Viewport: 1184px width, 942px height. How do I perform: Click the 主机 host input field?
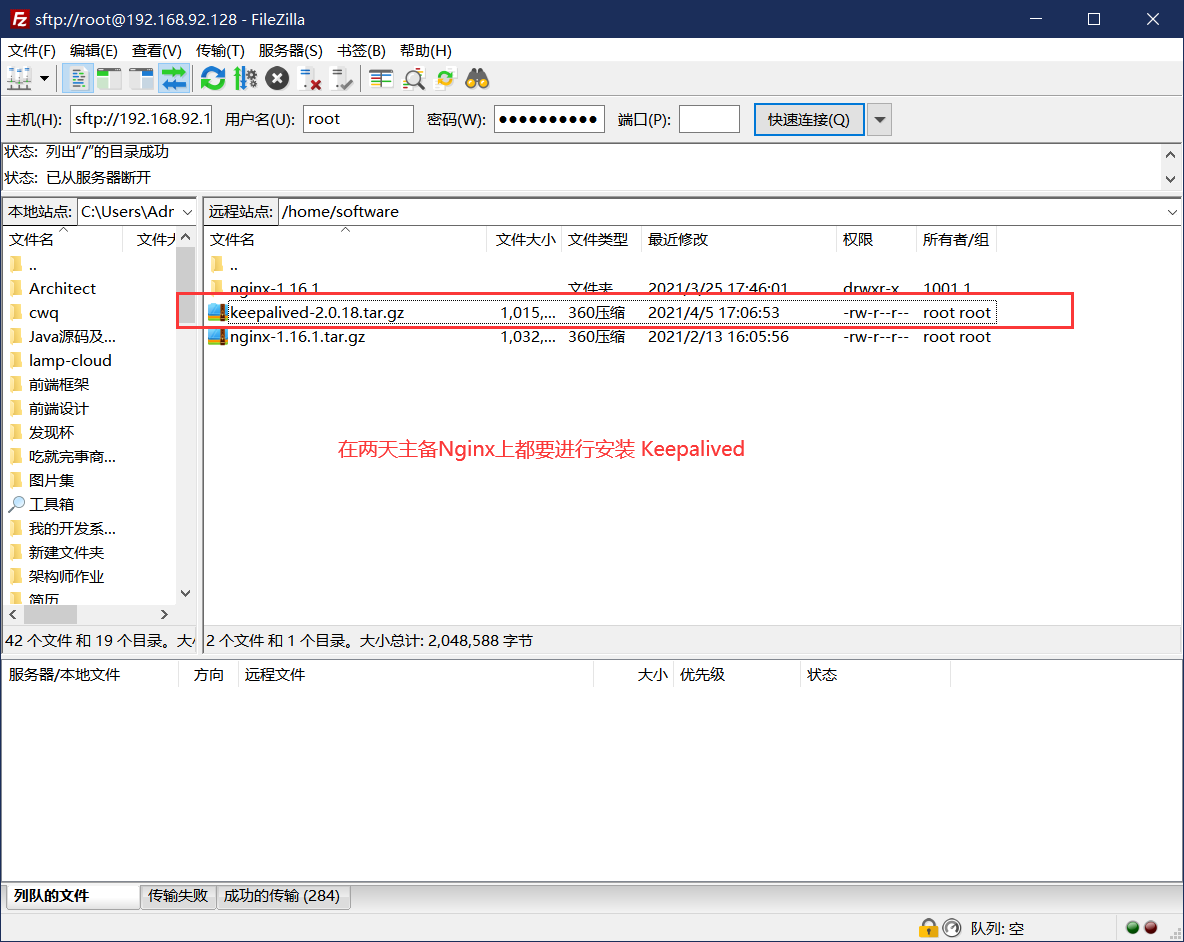pyautogui.click(x=141, y=119)
